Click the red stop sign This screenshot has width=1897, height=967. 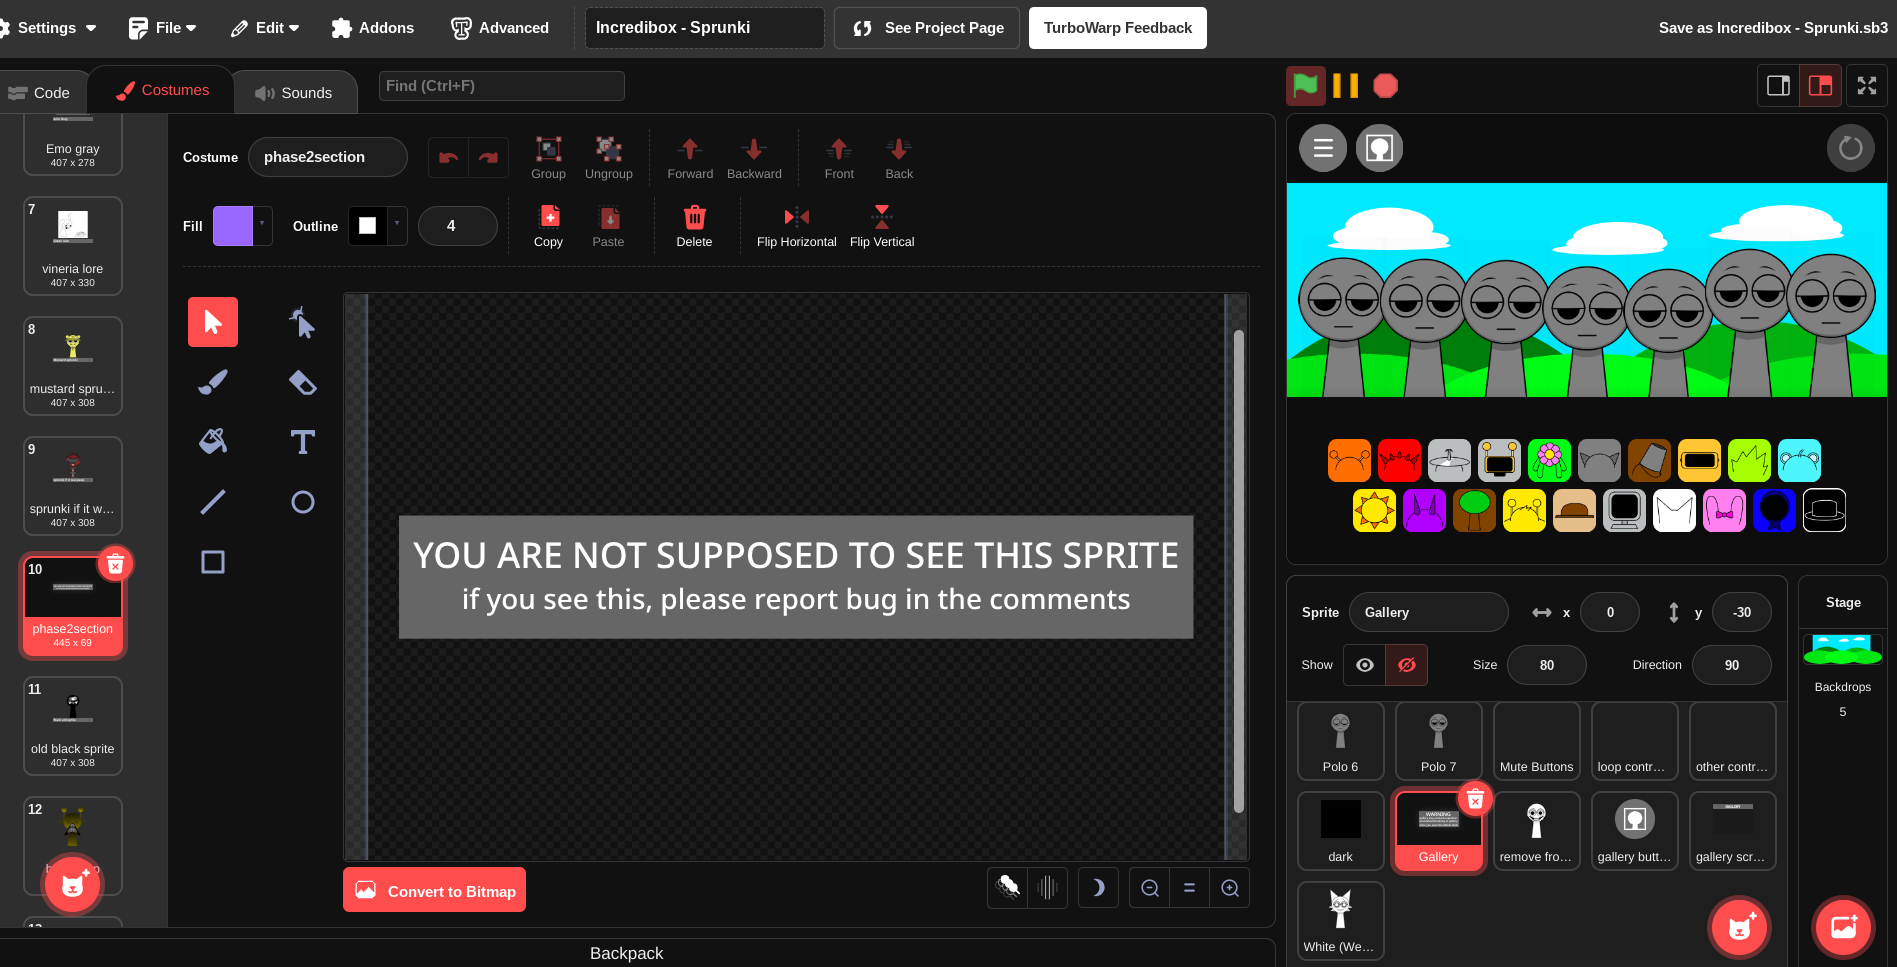1385,86
